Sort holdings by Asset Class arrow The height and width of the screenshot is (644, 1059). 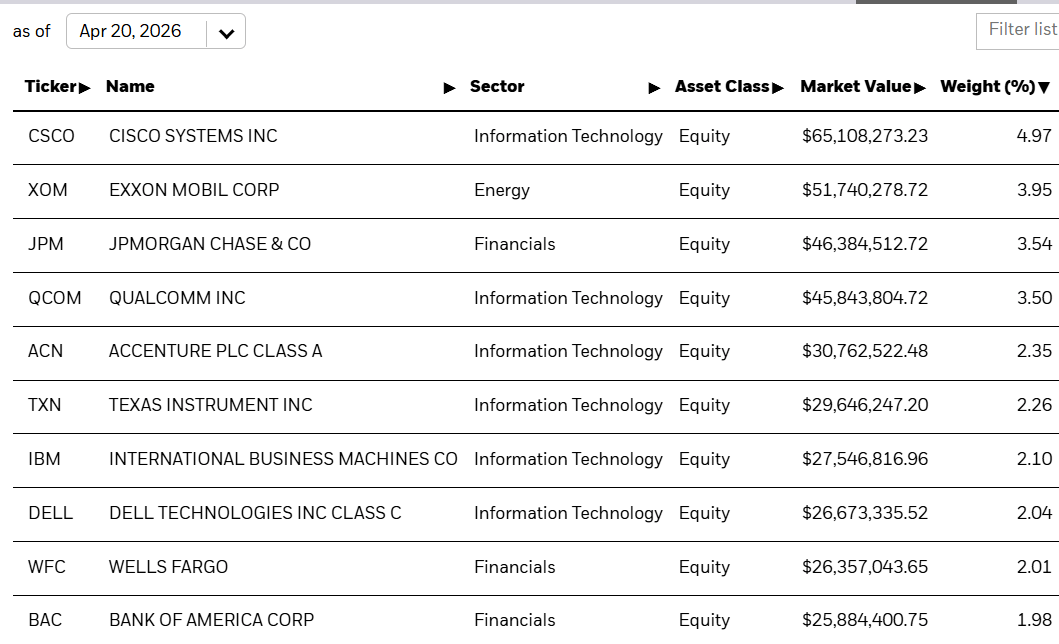(778, 88)
